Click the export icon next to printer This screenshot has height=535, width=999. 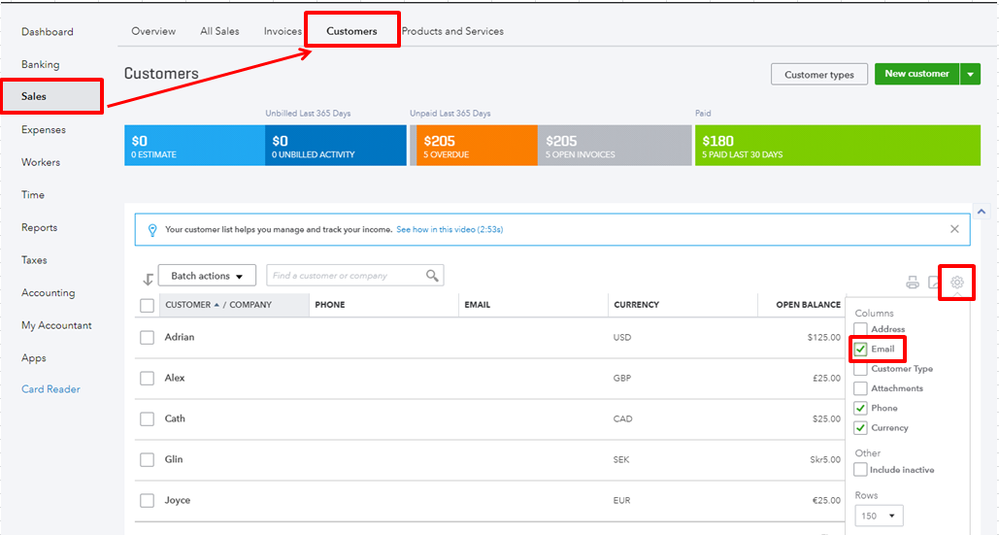coord(933,283)
